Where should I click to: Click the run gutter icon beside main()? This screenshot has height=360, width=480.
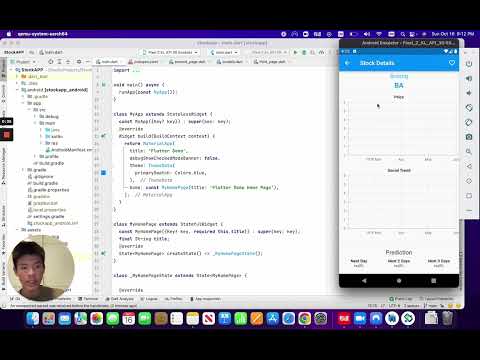coord(104,85)
